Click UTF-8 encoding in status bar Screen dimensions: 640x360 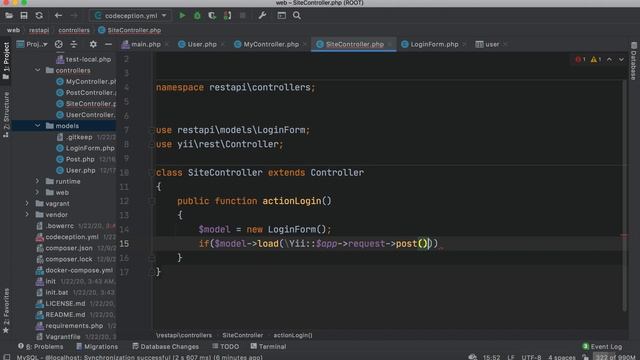(531, 357)
